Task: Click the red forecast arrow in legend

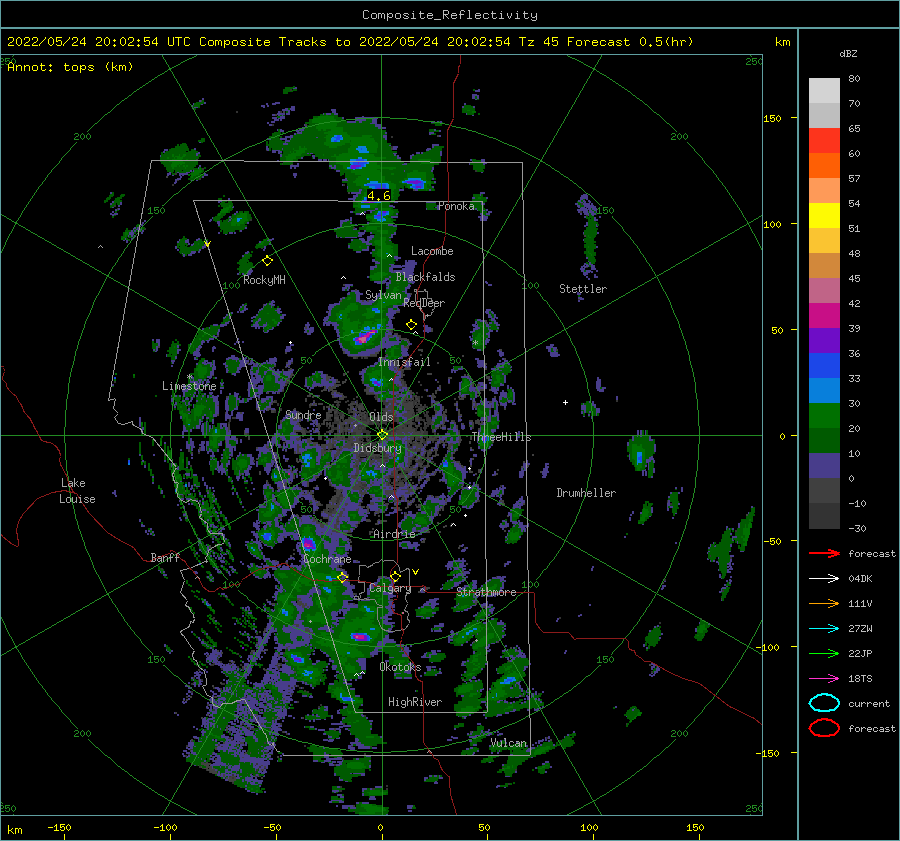Action: [824, 553]
